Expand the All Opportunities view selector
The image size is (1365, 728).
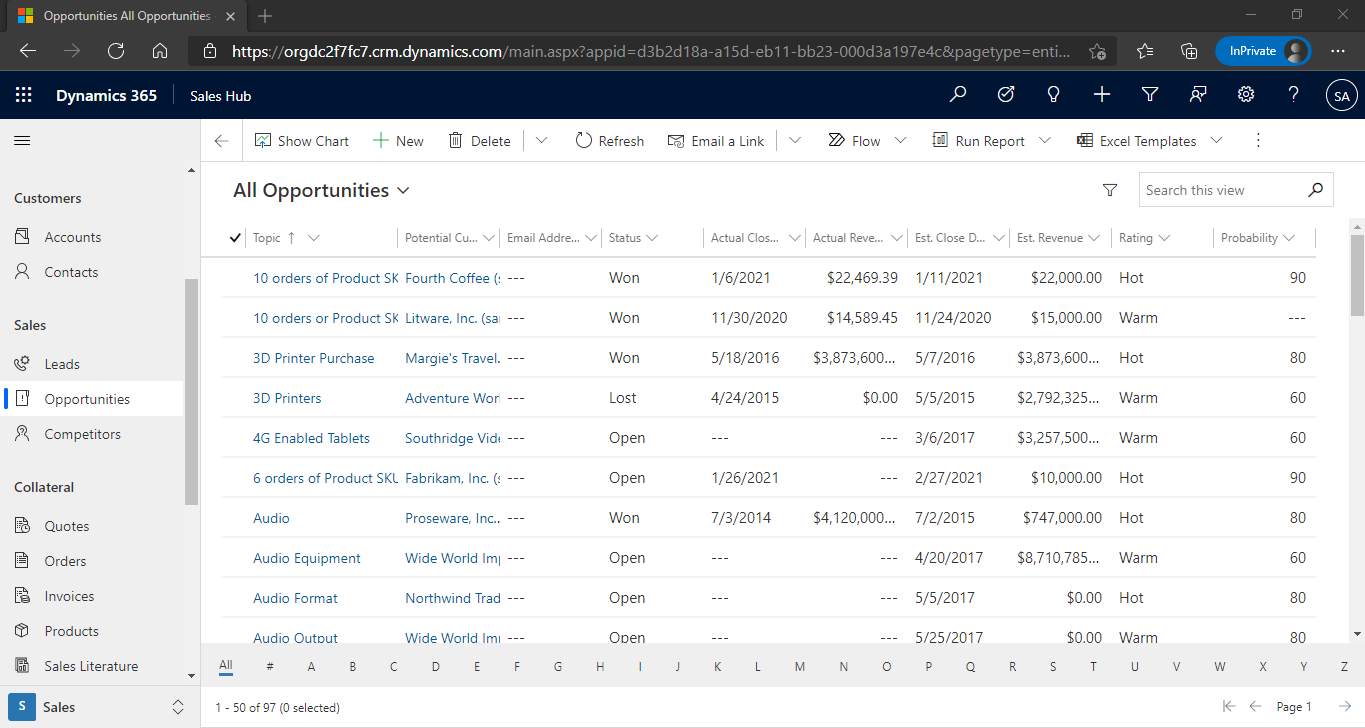[x=404, y=191]
